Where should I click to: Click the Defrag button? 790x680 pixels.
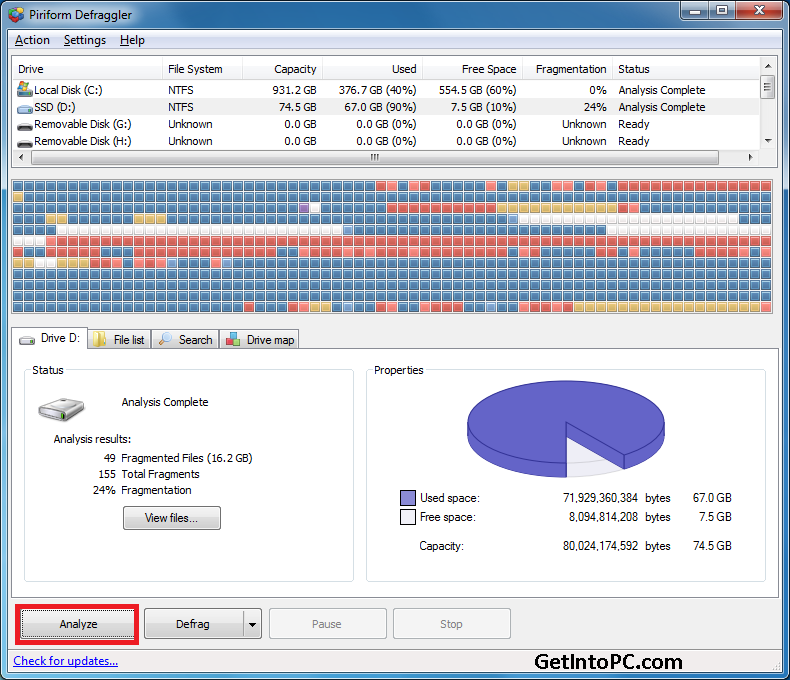pos(193,624)
